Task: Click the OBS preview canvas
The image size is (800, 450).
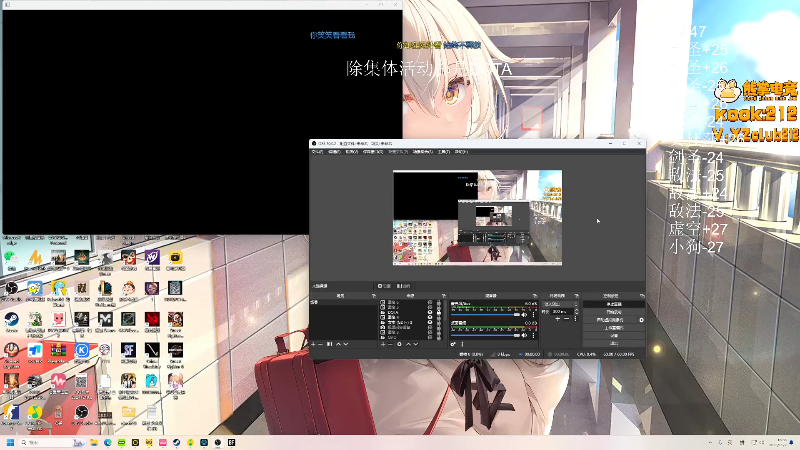Action: pyautogui.click(x=478, y=218)
